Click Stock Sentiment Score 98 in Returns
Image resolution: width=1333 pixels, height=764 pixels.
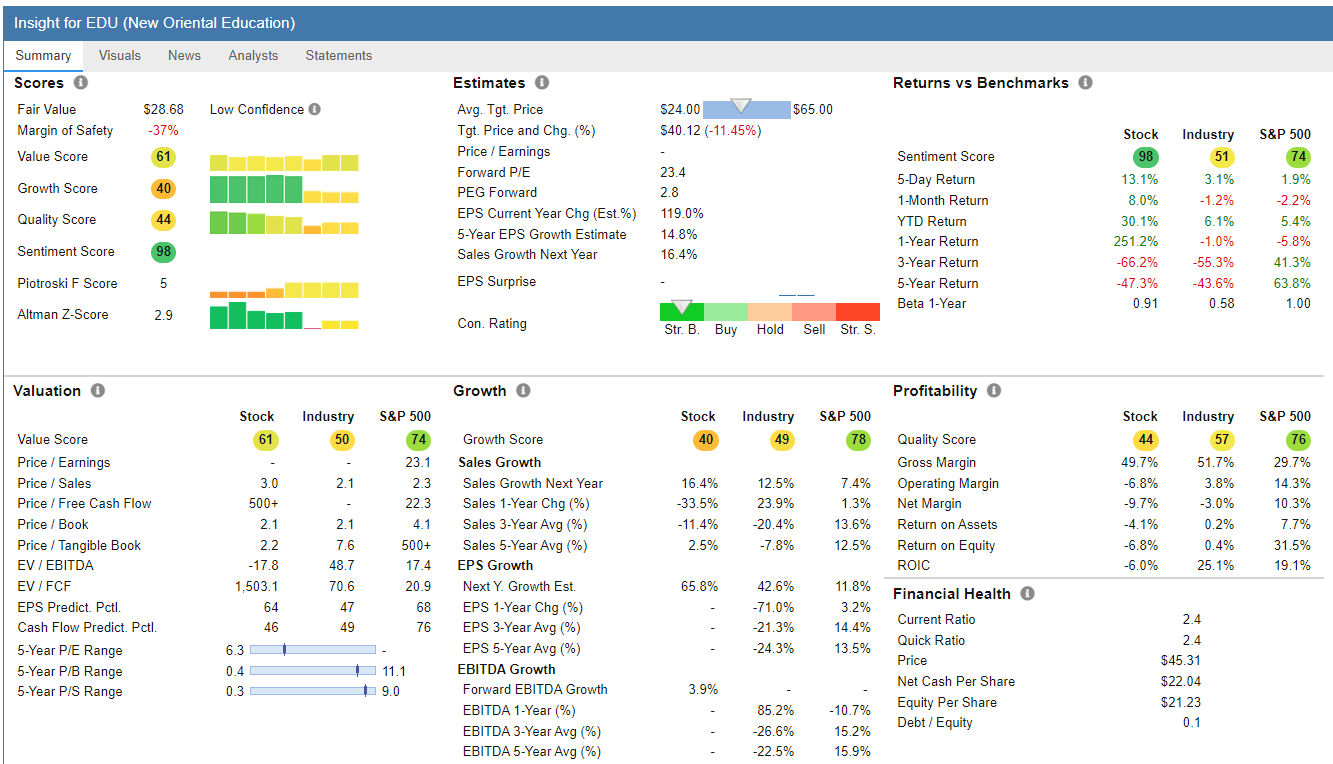click(1145, 157)
